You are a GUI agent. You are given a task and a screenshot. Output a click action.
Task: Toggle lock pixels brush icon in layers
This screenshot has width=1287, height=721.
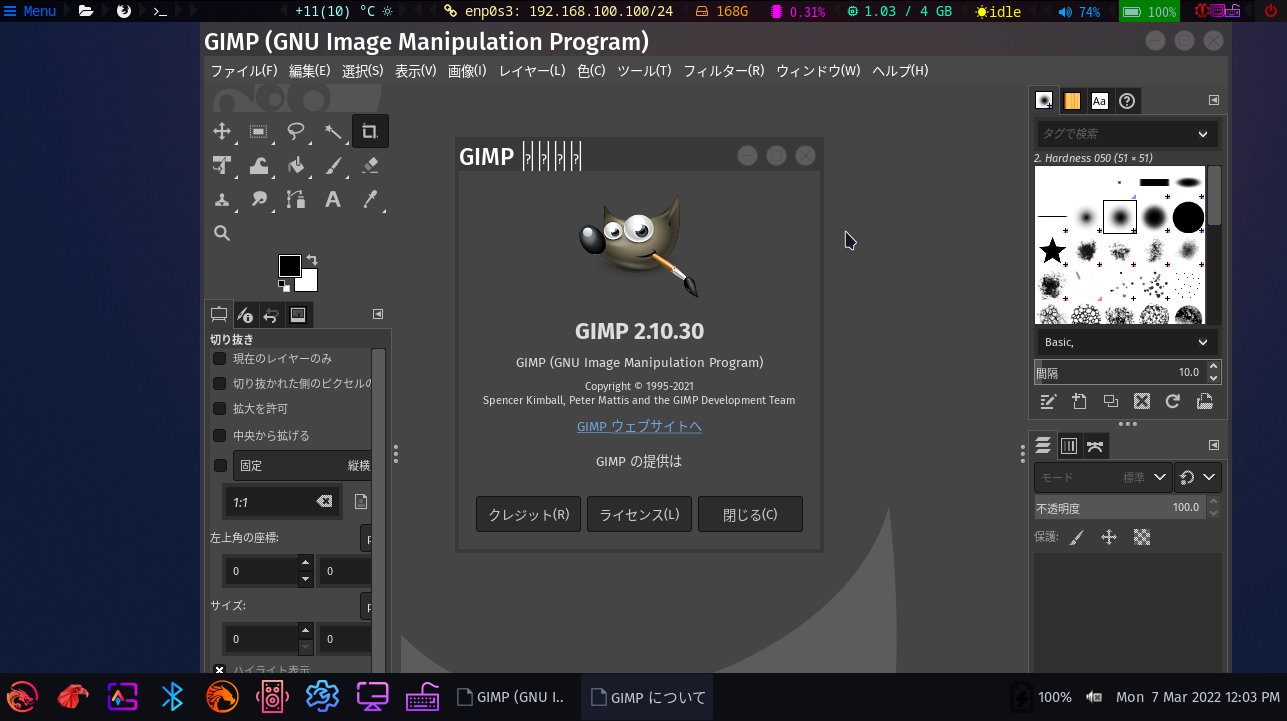click(1076, 537)
